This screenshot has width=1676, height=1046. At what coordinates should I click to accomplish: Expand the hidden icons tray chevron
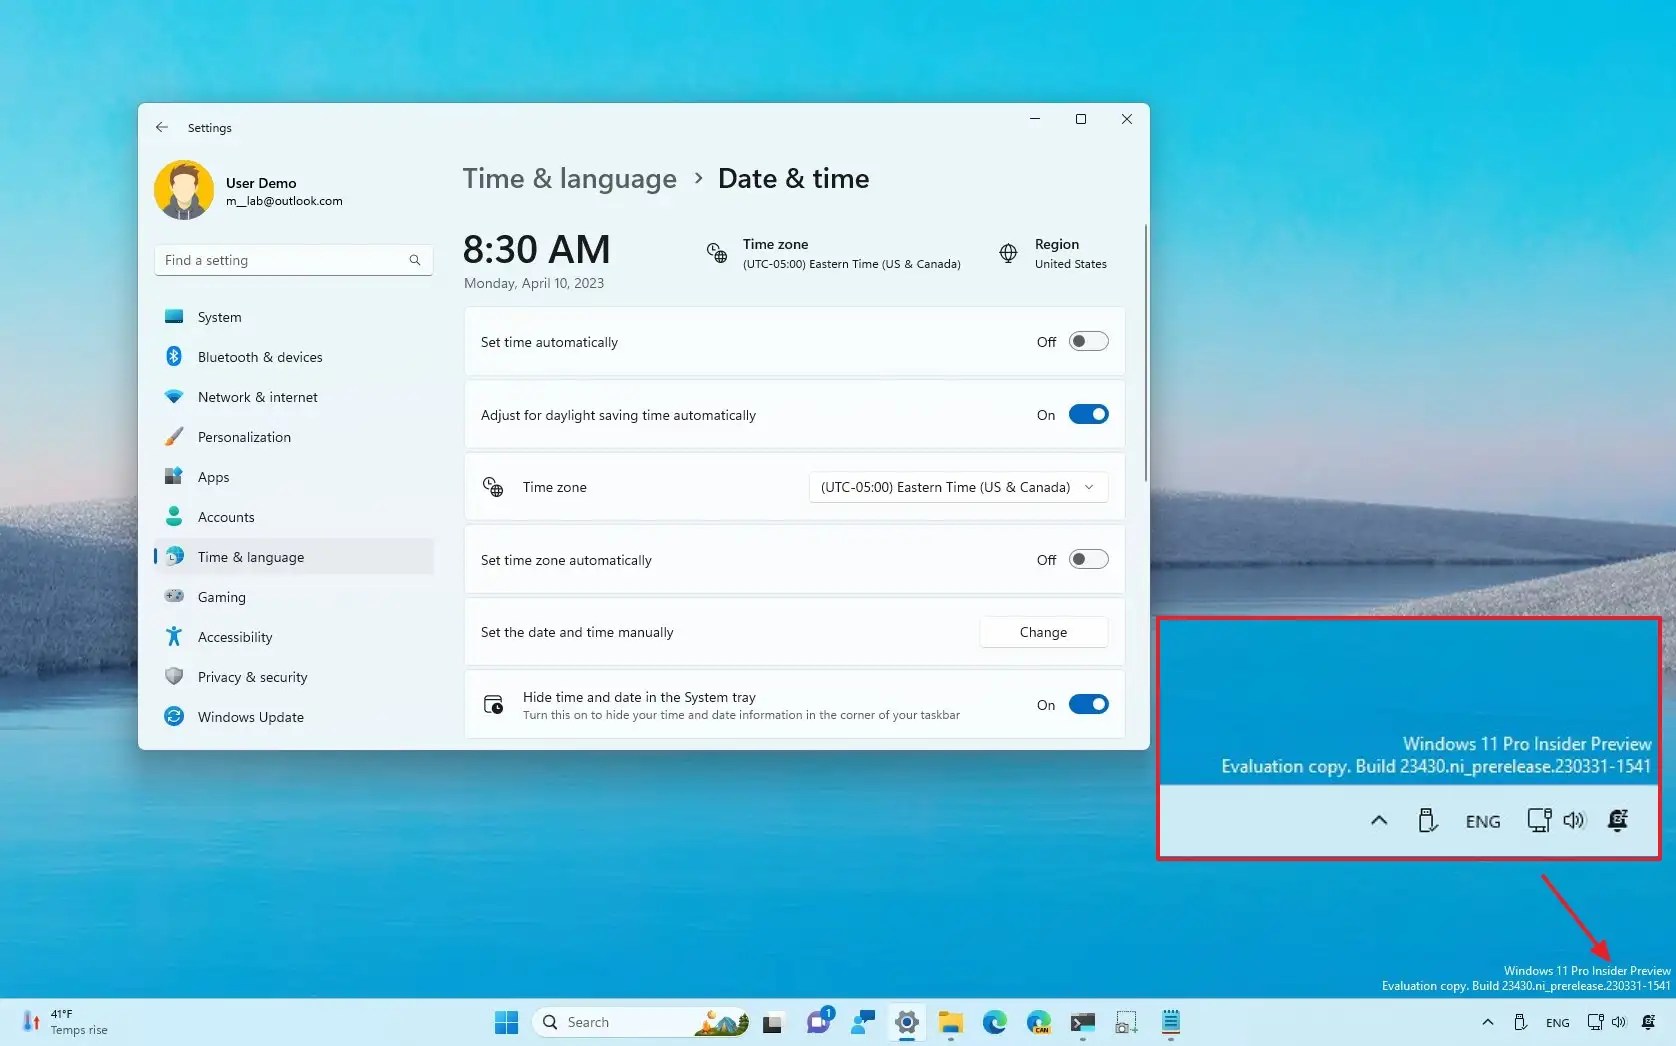click(1487, 1022)
